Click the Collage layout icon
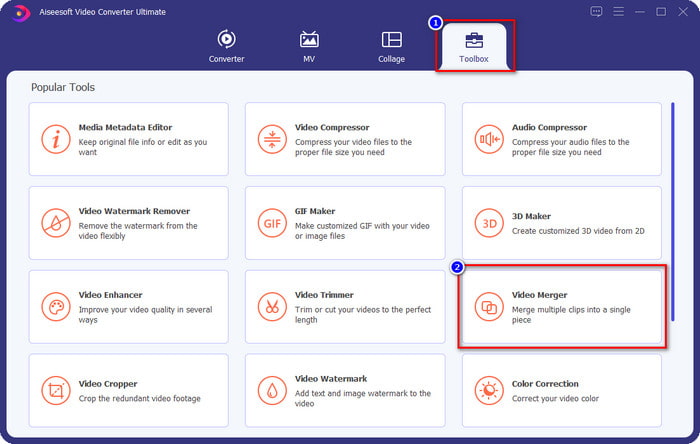The image size is (700, 444). point(392,39)
